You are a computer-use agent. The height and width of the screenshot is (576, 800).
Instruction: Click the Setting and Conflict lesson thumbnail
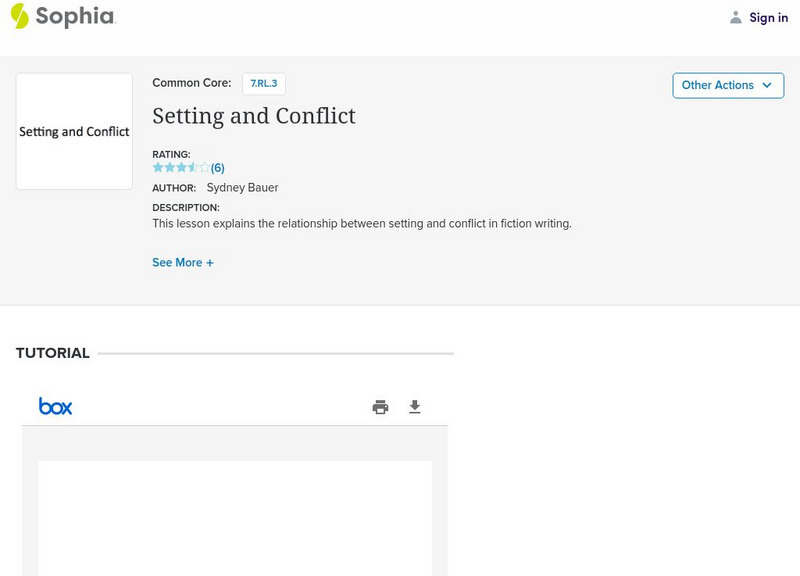point(74,131)
